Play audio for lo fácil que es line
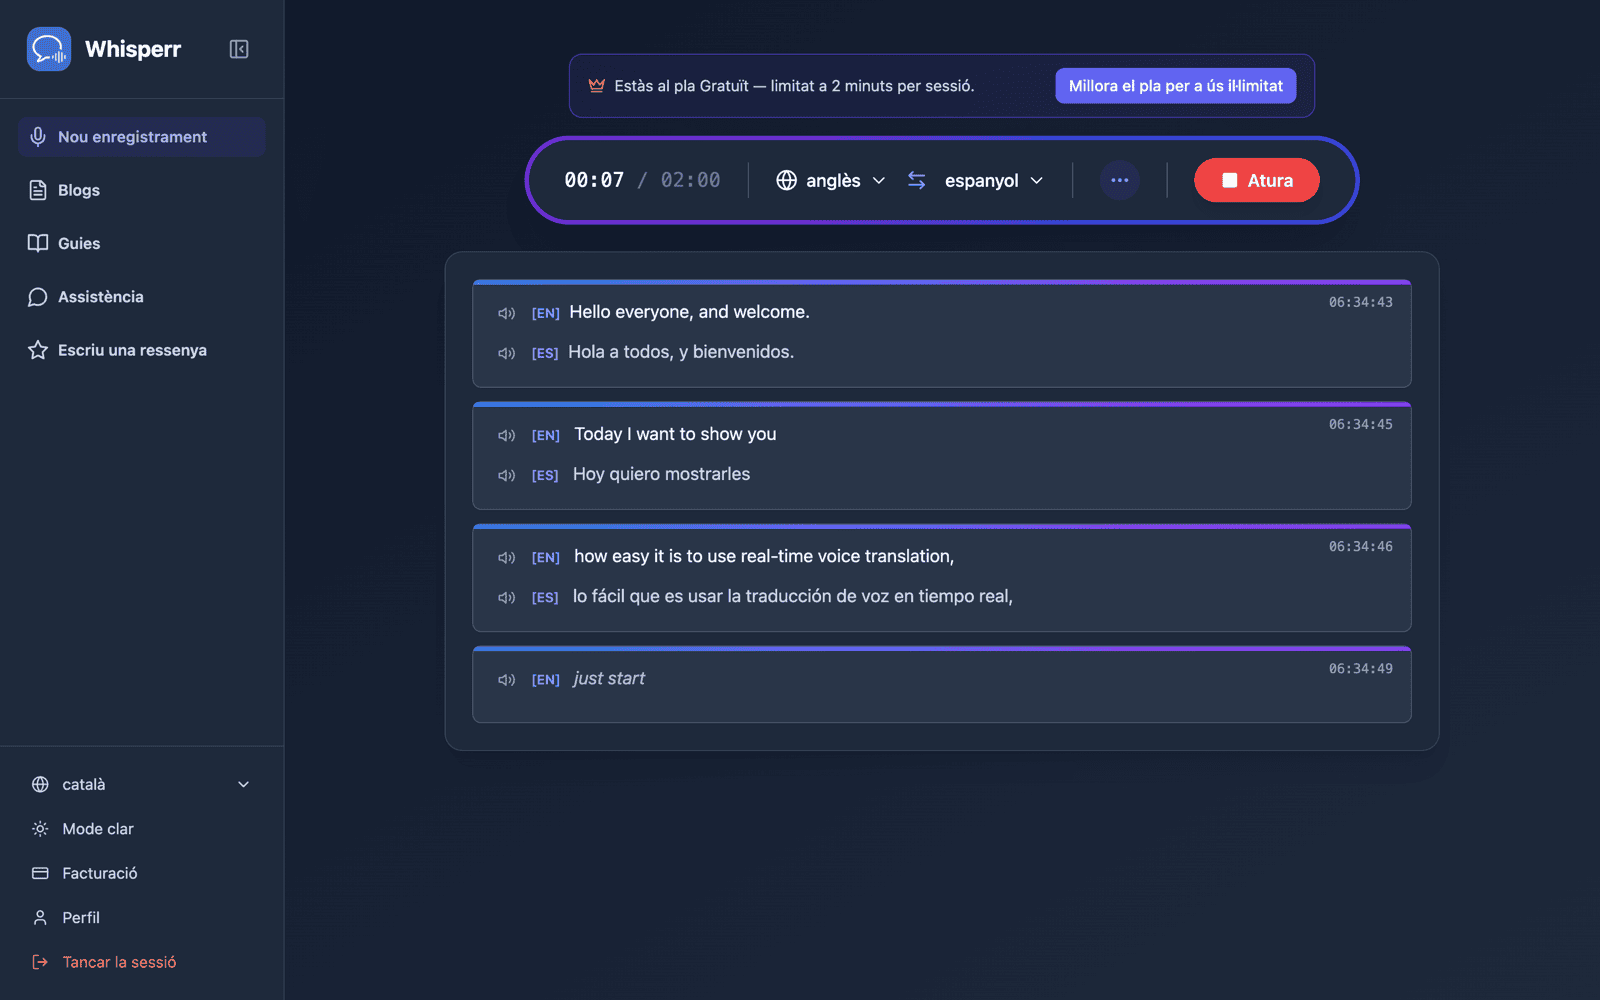 pos(507,597)
